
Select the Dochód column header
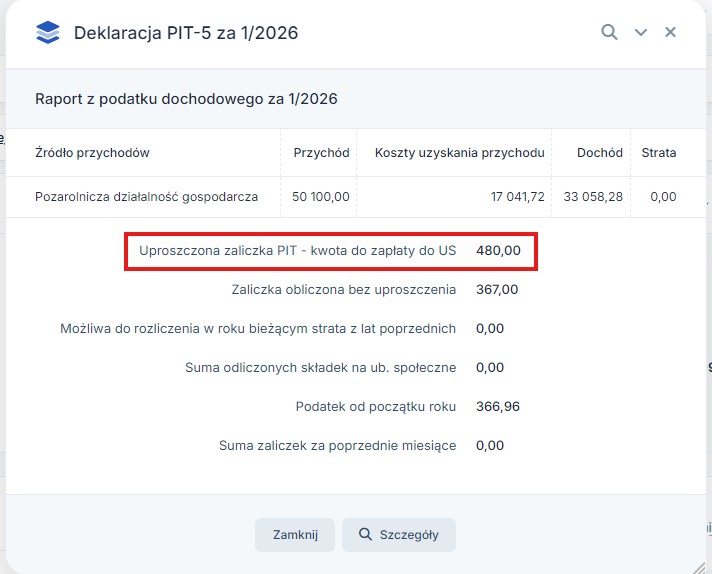pos(599,153)
